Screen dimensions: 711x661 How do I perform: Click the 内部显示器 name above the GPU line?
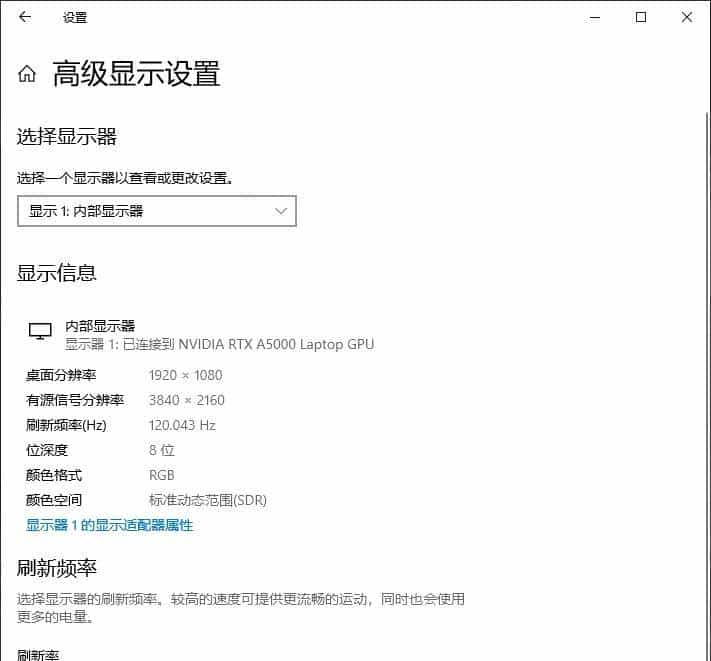pos(100,326)
